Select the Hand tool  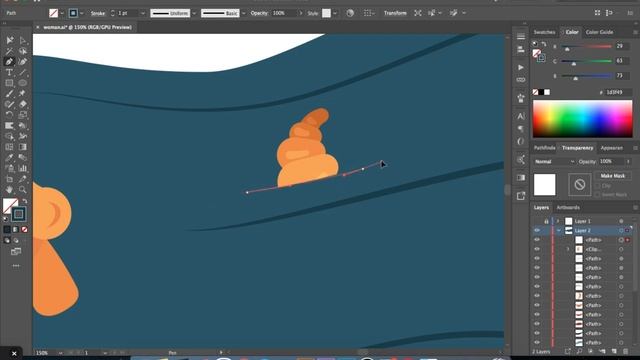(x=9, y=189)
